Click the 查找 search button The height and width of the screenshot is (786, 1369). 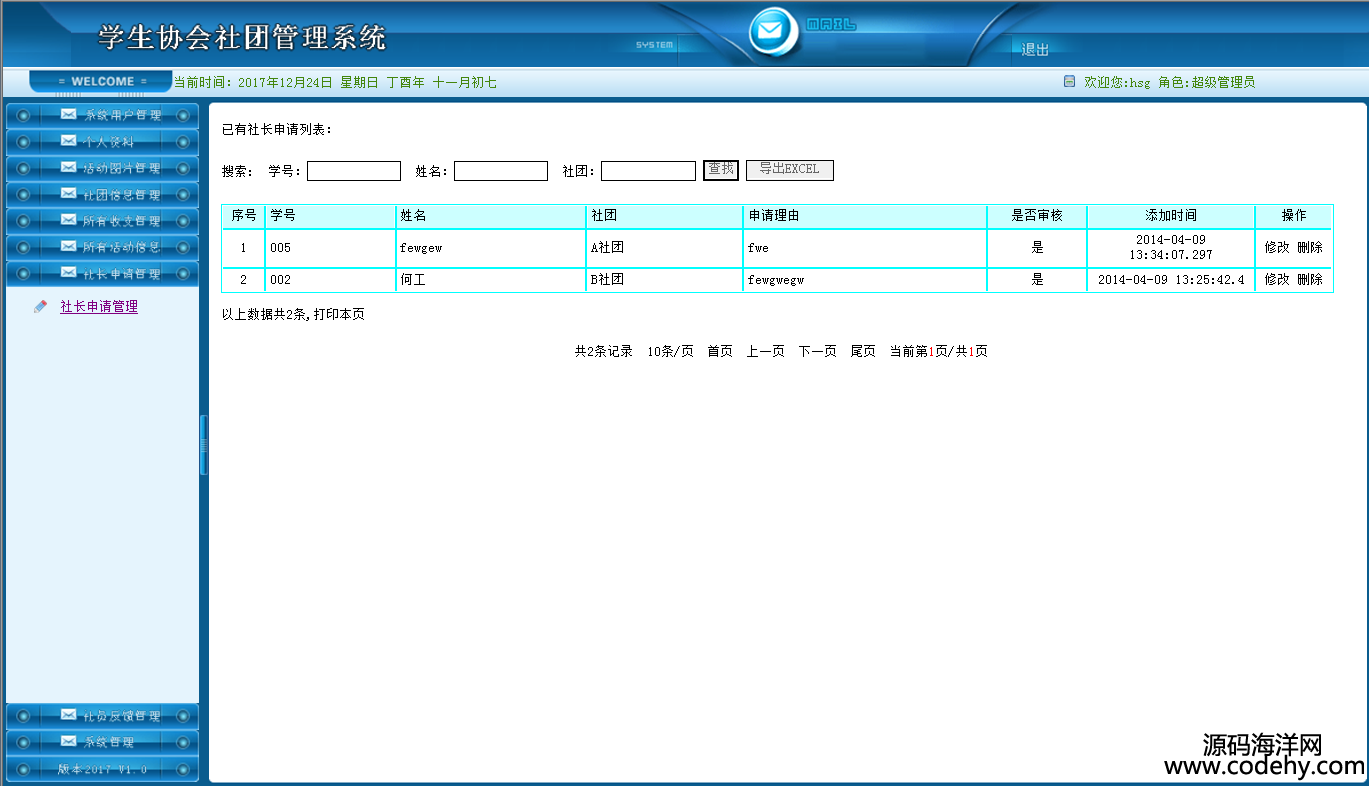tap(720, 170)
